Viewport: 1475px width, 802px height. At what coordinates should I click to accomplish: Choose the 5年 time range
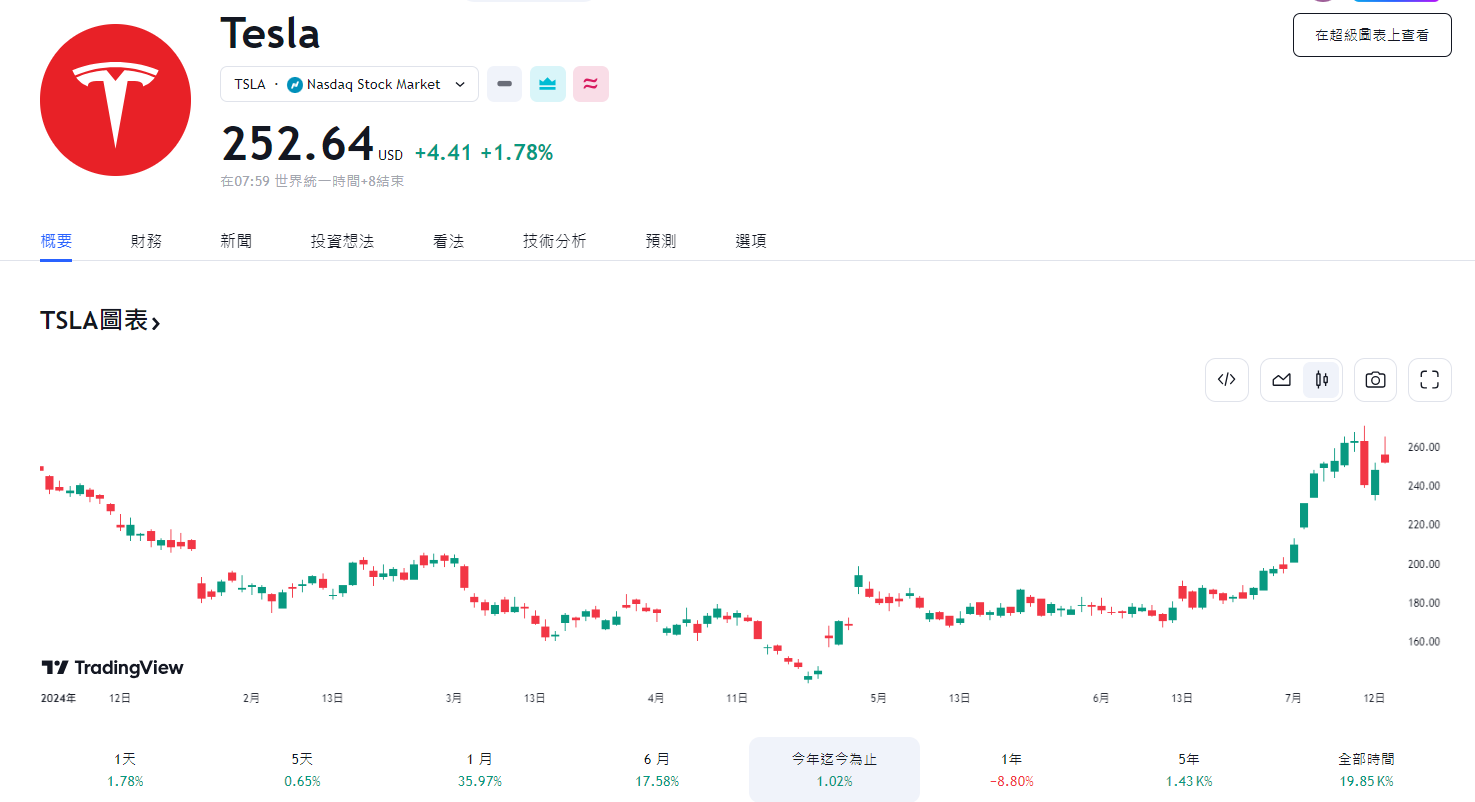[x=1188, y=769]
